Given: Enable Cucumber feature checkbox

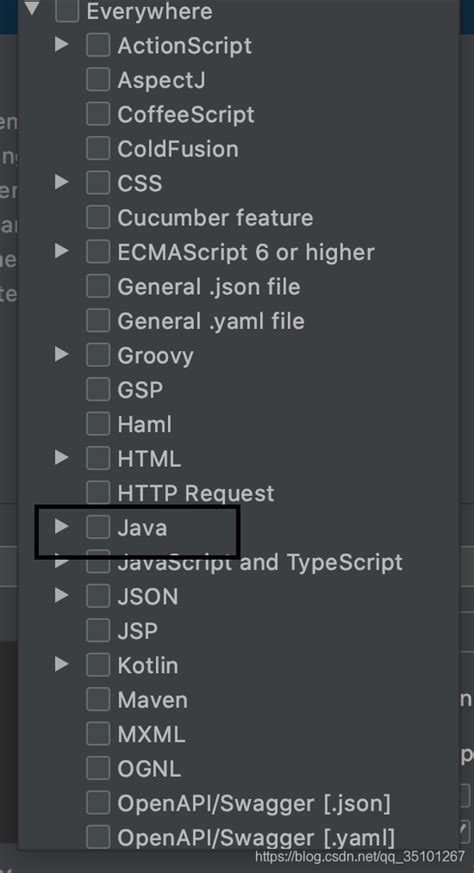Looking at the screenshot, I should tap(98, 217).
